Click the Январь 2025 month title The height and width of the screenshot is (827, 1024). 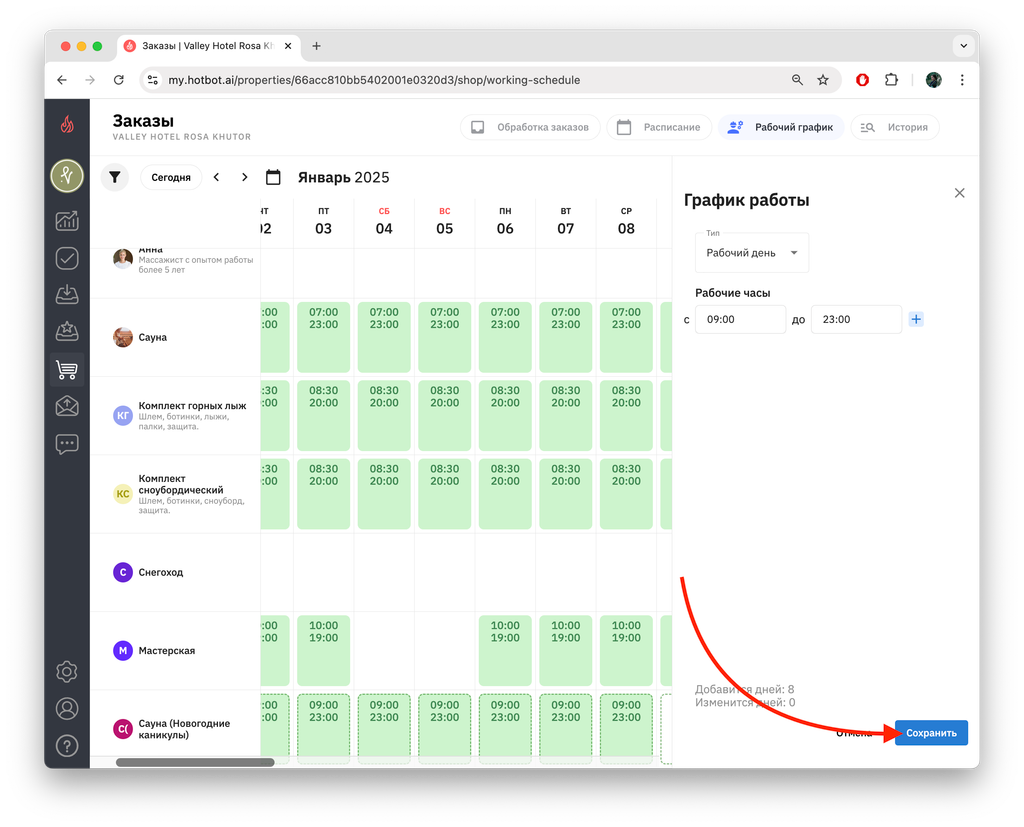point(344,177)
